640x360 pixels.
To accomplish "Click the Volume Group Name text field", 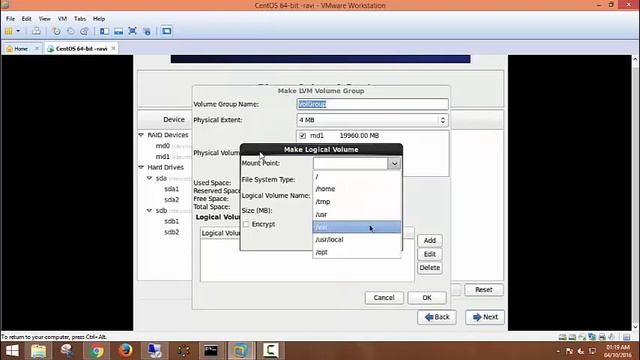I will (372, 104).
